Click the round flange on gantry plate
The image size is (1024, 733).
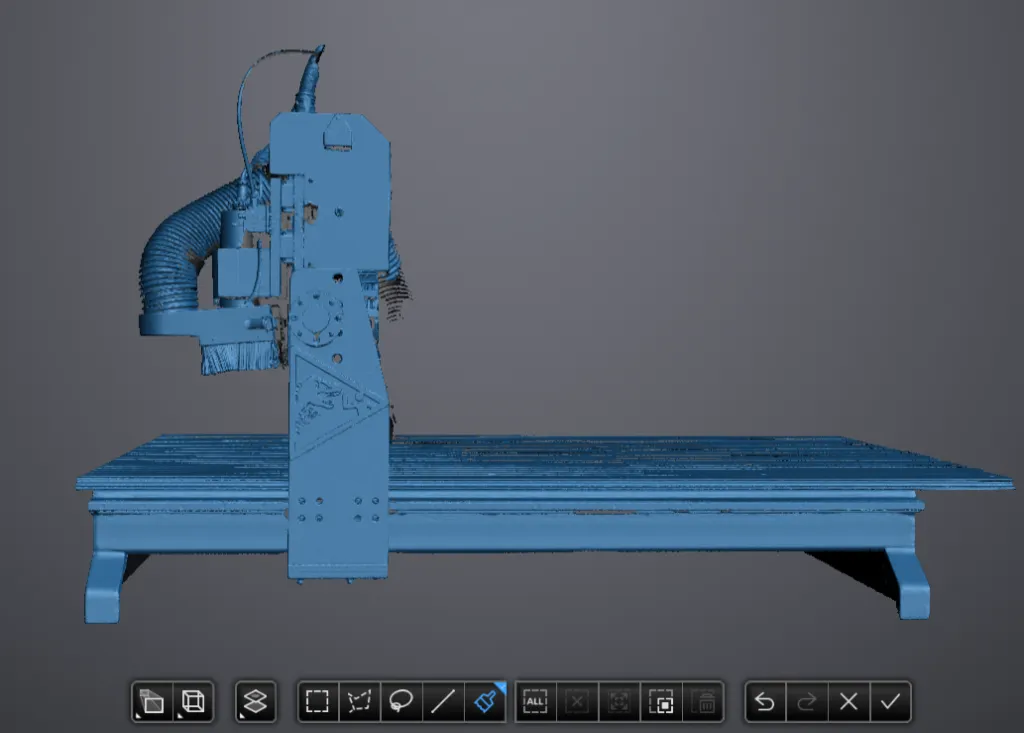tap(319, 321)
